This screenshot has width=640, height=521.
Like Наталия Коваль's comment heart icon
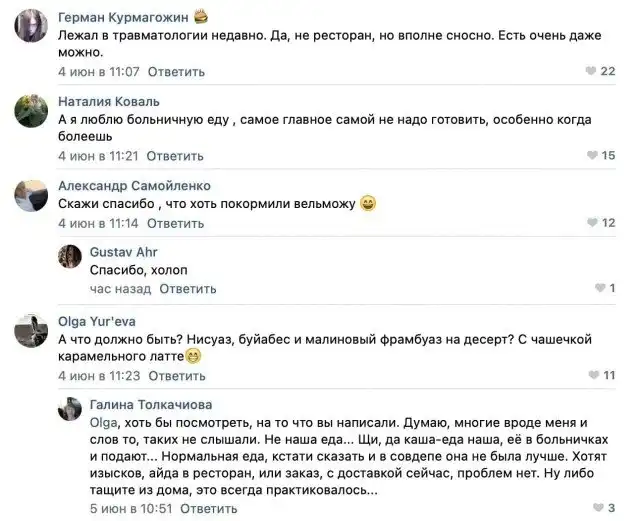[591, 155]
